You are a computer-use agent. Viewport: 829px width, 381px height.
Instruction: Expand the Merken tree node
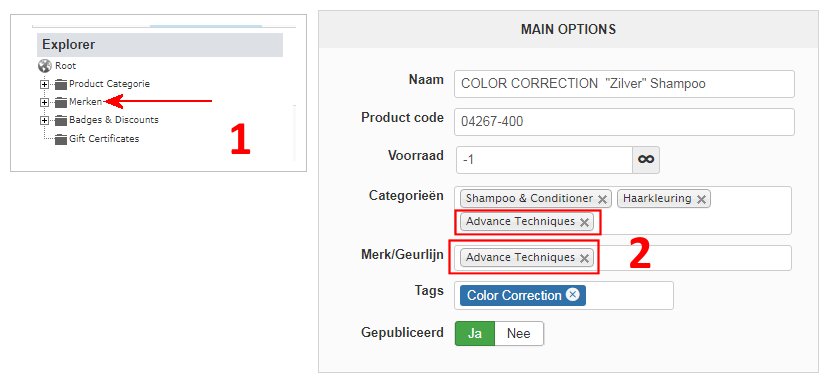tap(44, 103)
